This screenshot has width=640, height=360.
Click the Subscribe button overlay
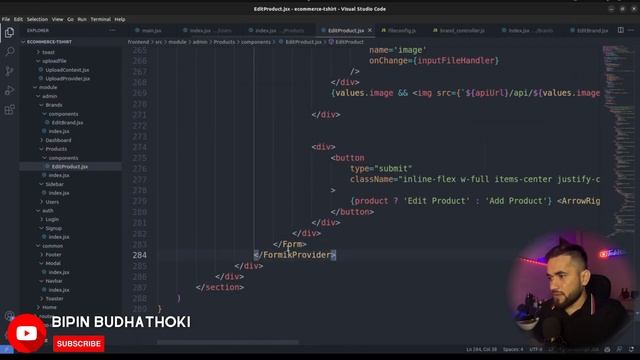click(78, 344)
